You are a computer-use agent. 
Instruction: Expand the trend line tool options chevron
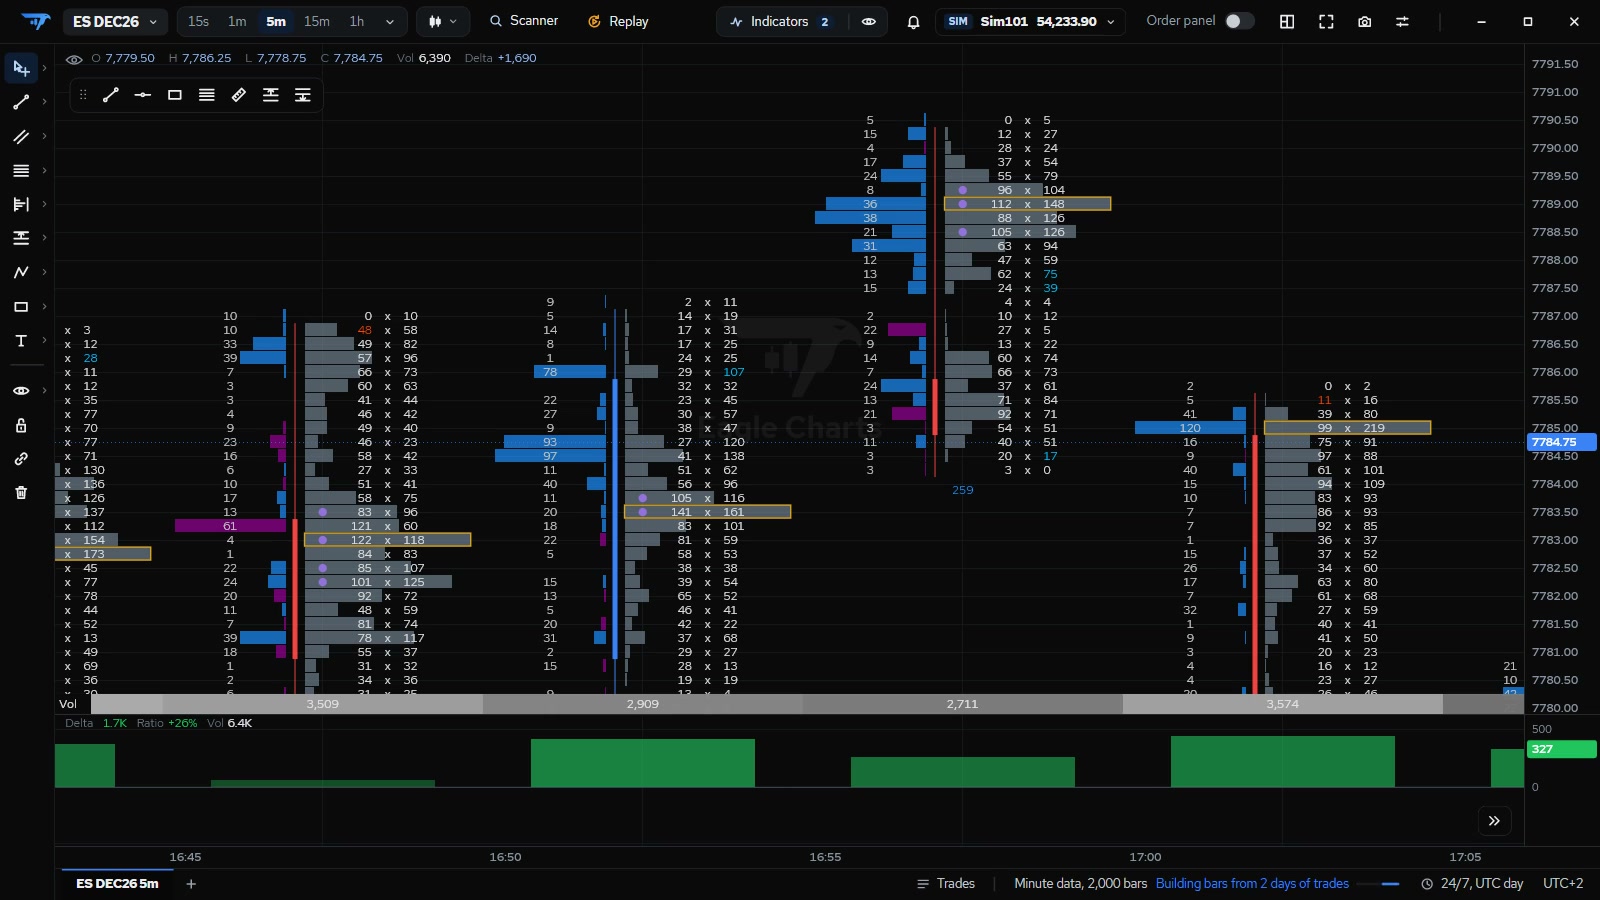click(x=45, y=102)
